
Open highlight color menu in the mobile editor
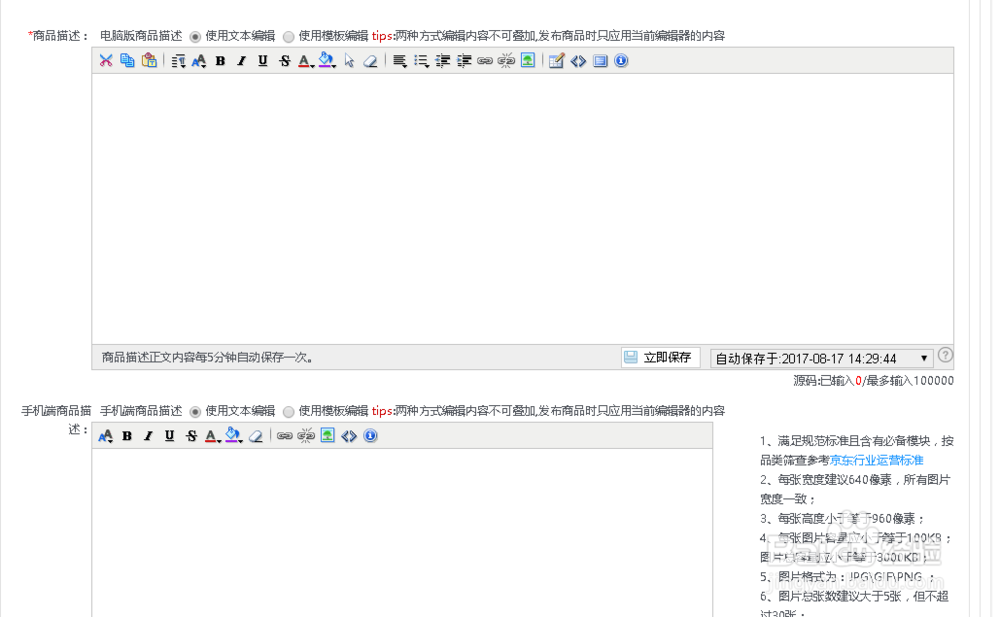click(x=234, y=436)
